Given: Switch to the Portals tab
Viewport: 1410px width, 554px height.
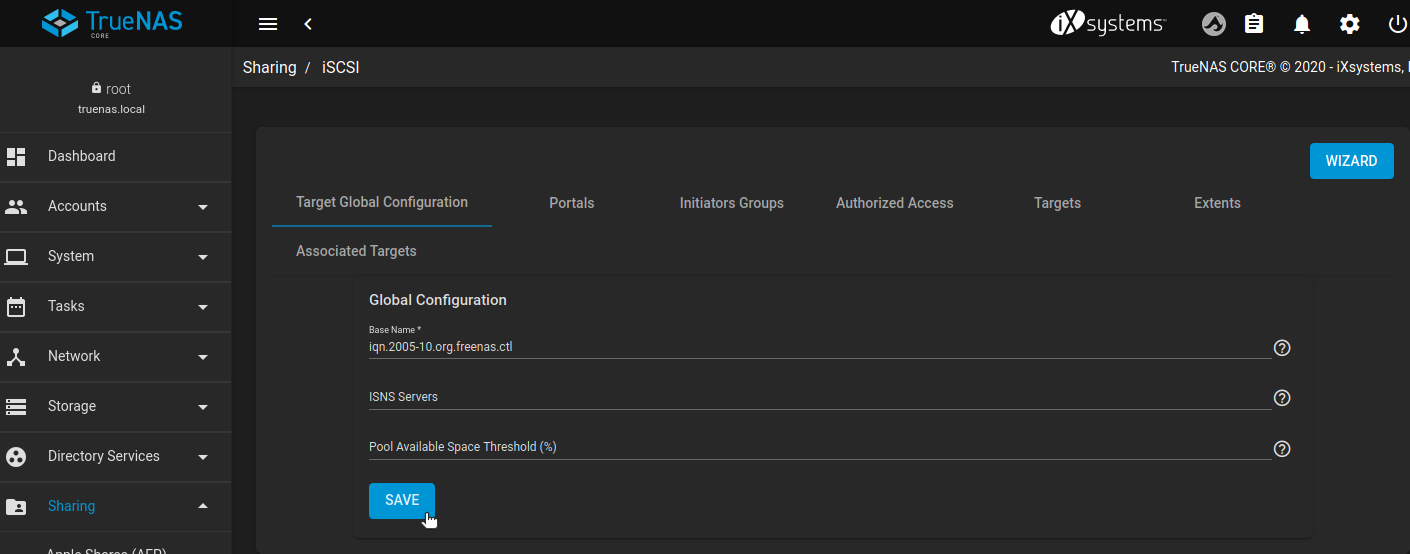Looking at the screenshot, I should [571, 203].
